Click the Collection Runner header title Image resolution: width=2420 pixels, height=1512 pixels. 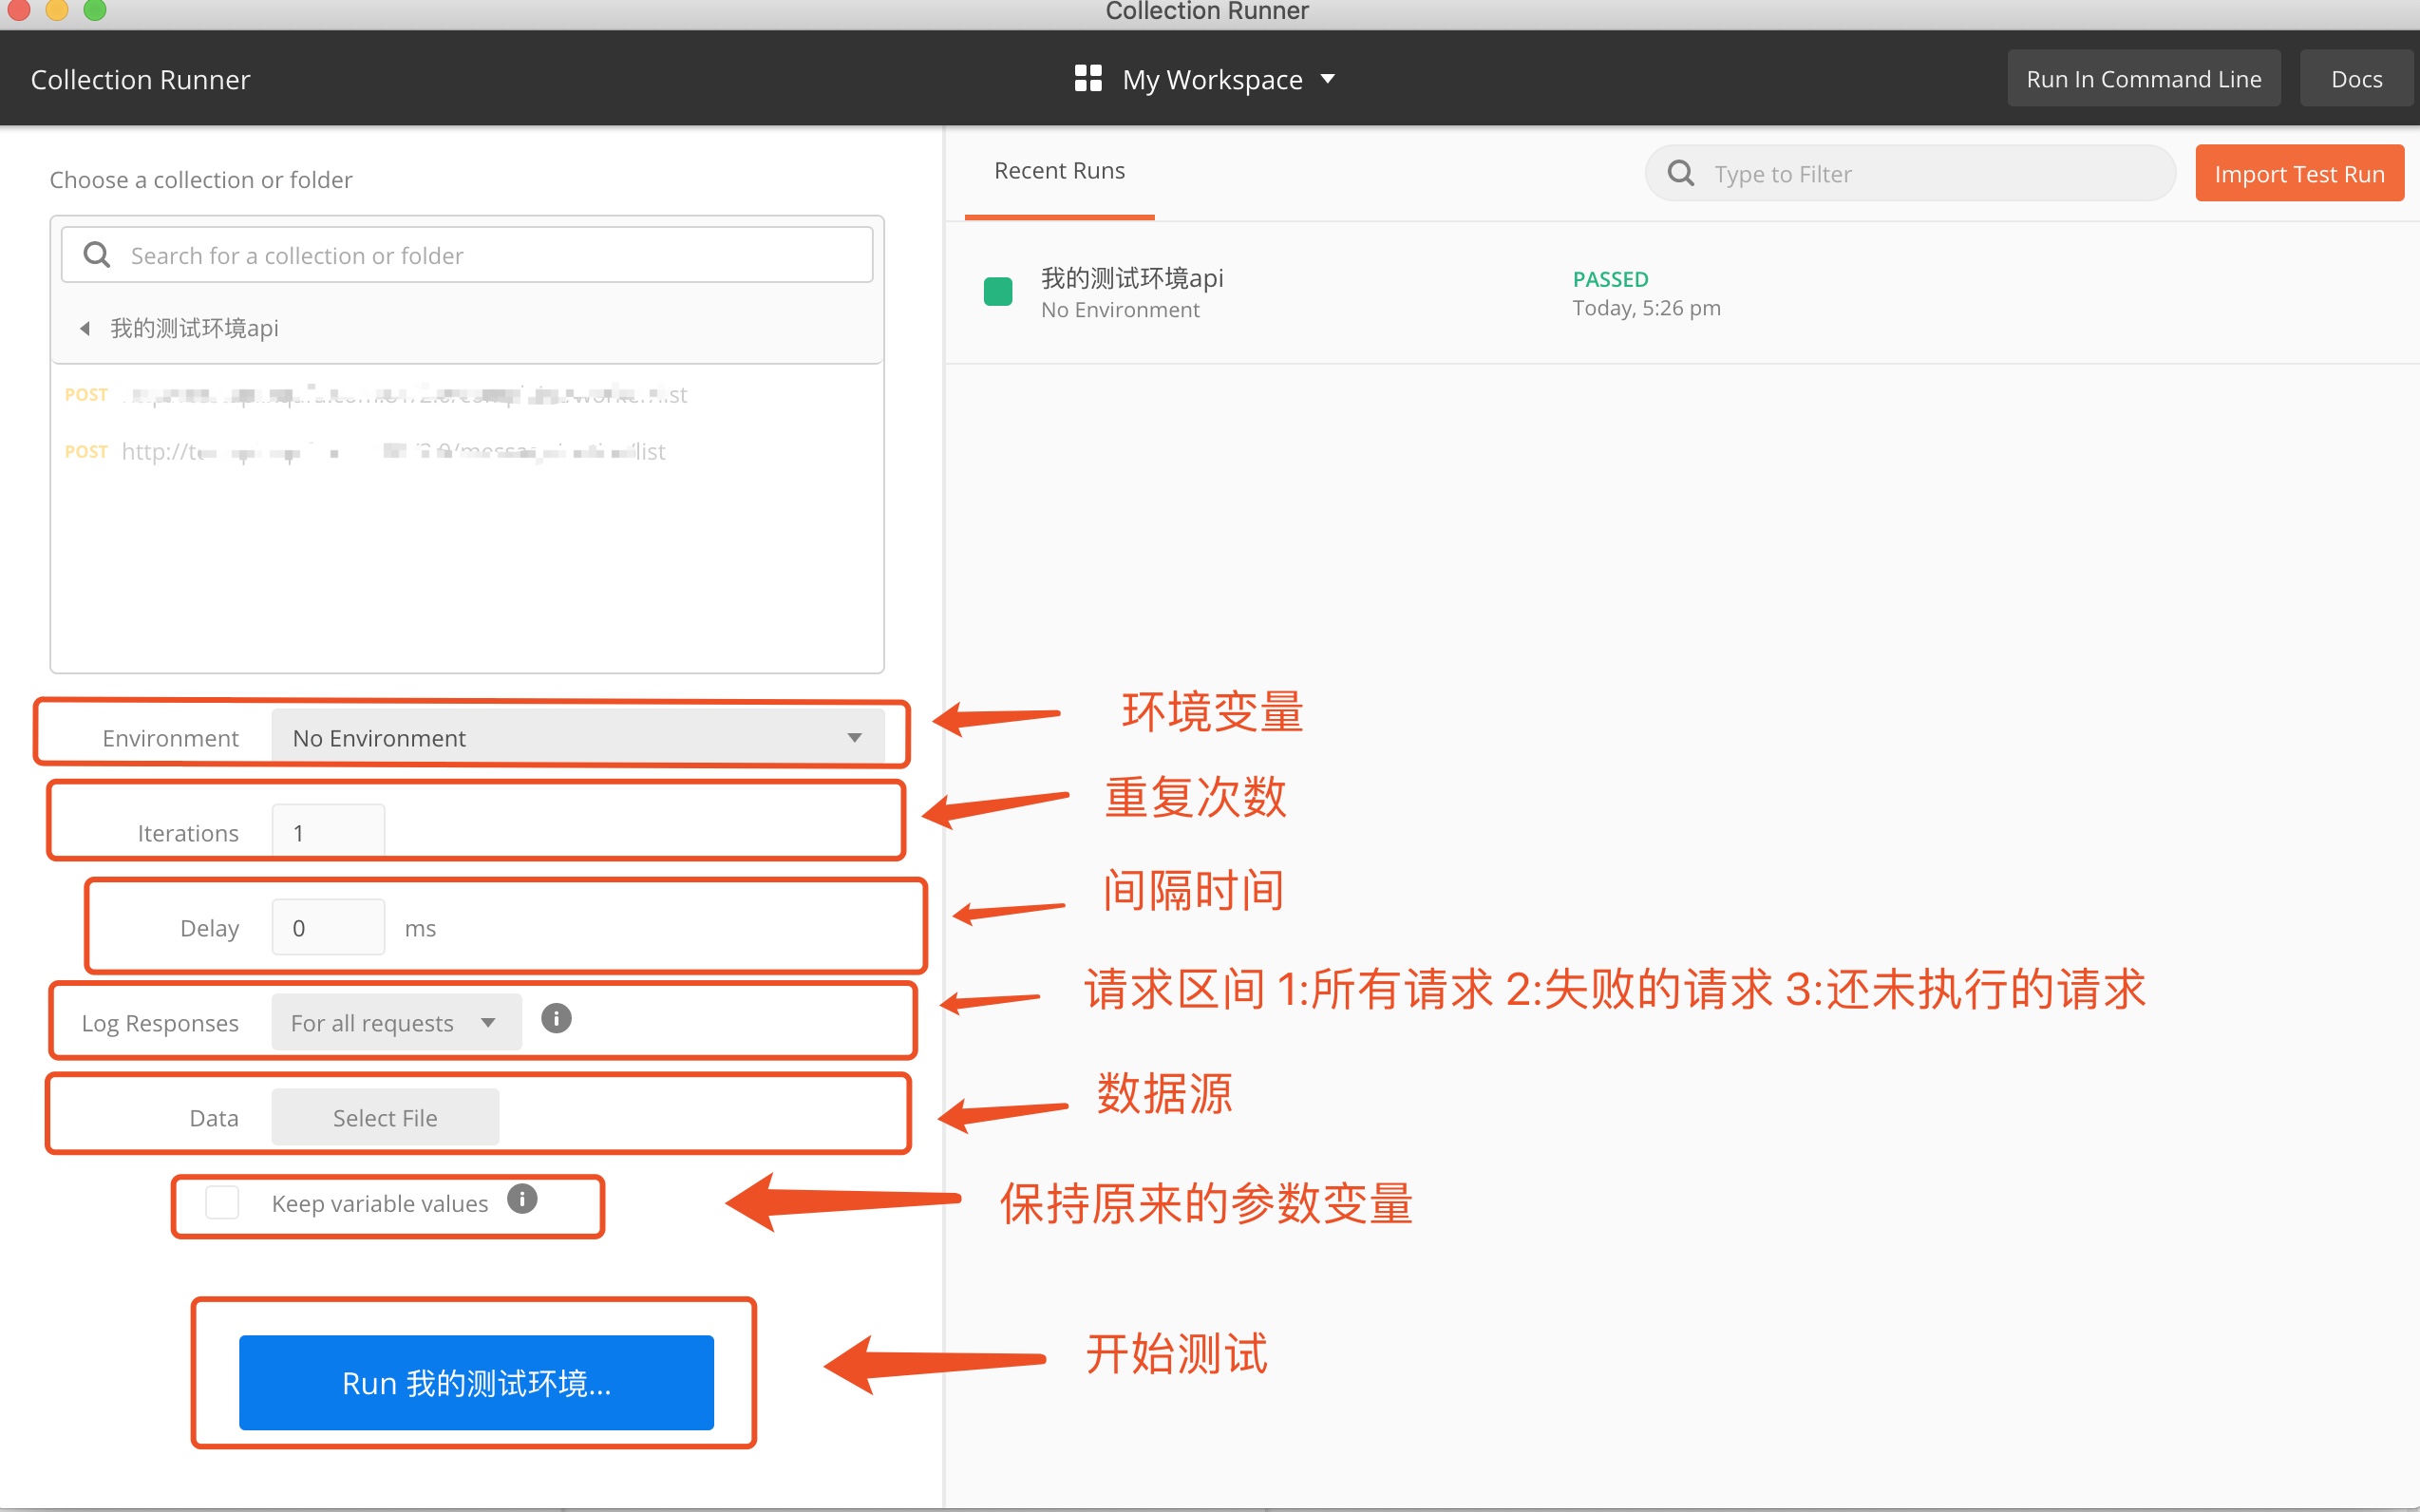pos(140,79)
